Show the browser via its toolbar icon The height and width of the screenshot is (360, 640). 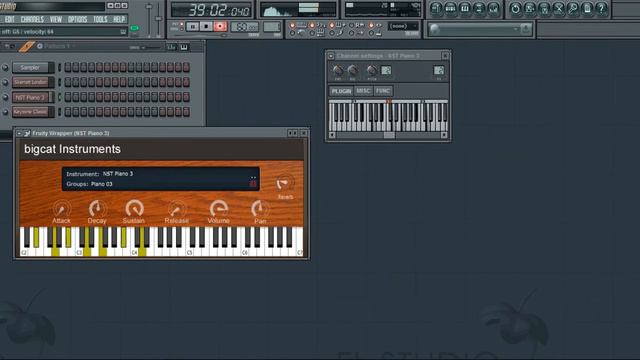[479, 8]
